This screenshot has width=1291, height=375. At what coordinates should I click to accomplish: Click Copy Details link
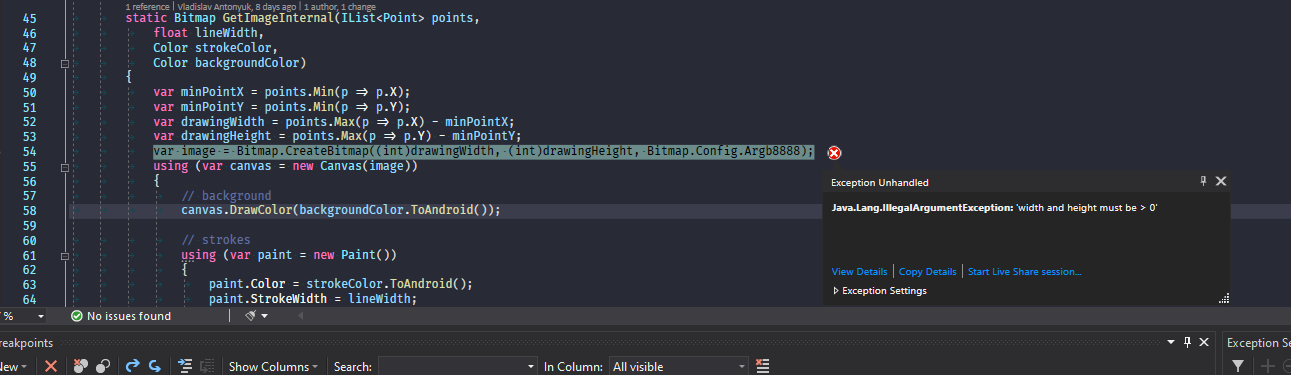tap(927, 272)
